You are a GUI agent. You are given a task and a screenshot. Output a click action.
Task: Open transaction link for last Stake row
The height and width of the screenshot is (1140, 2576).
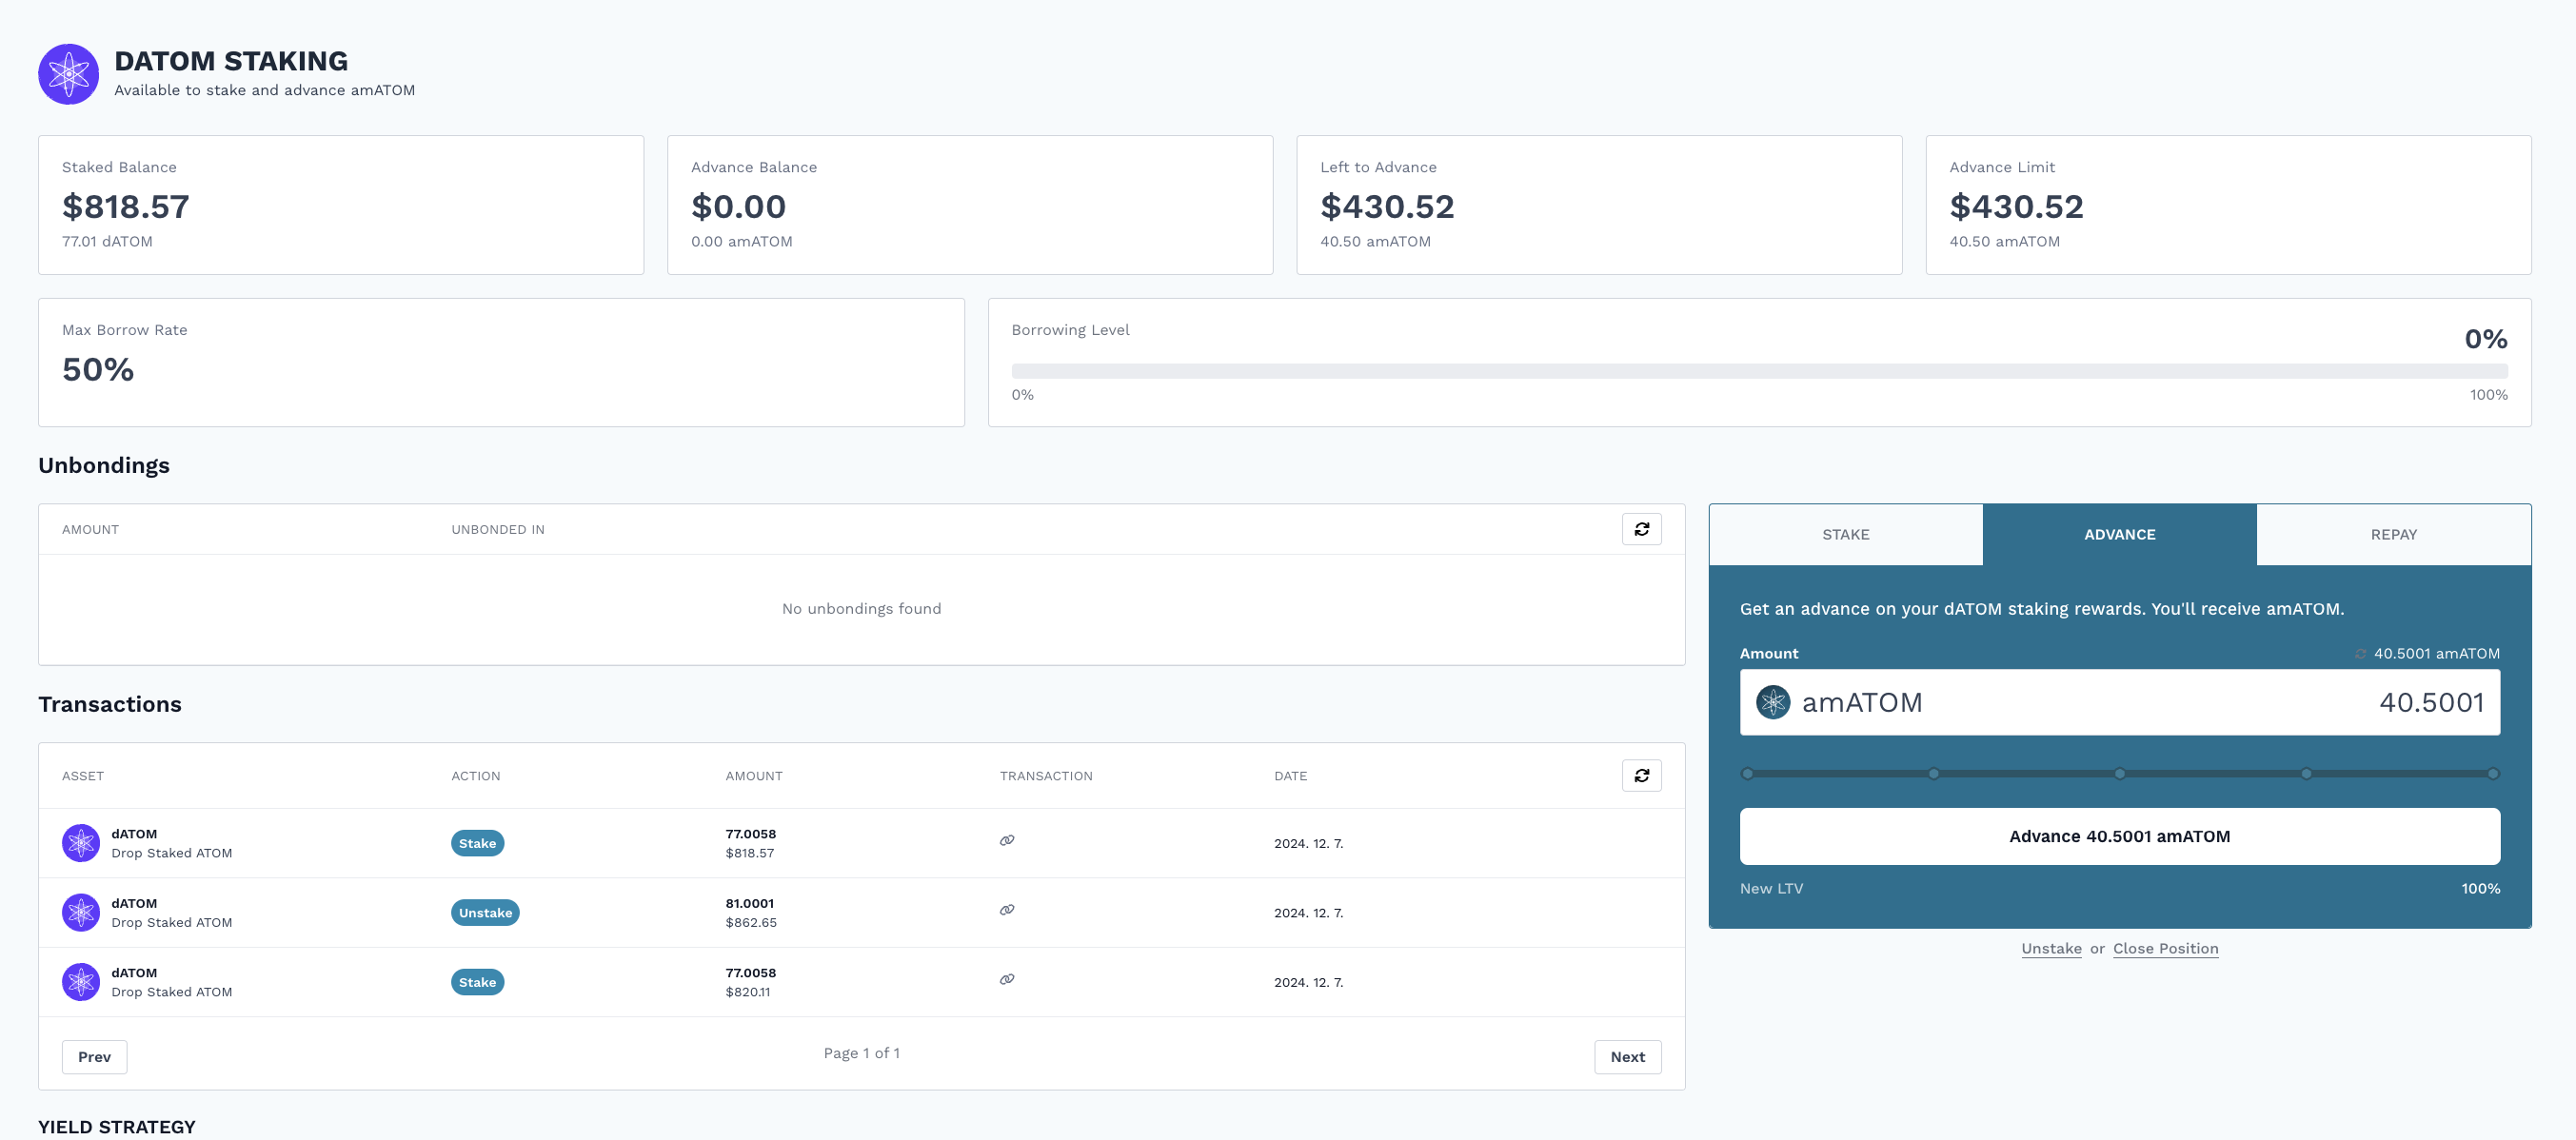[x=1007, y=979]
